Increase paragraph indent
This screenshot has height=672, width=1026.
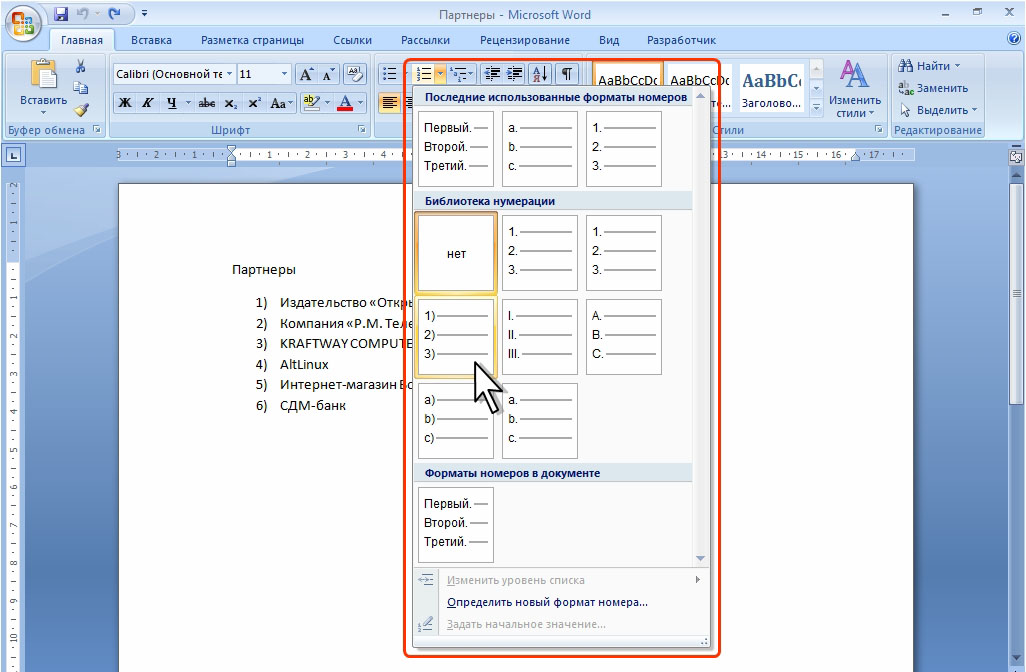(515, 74)
